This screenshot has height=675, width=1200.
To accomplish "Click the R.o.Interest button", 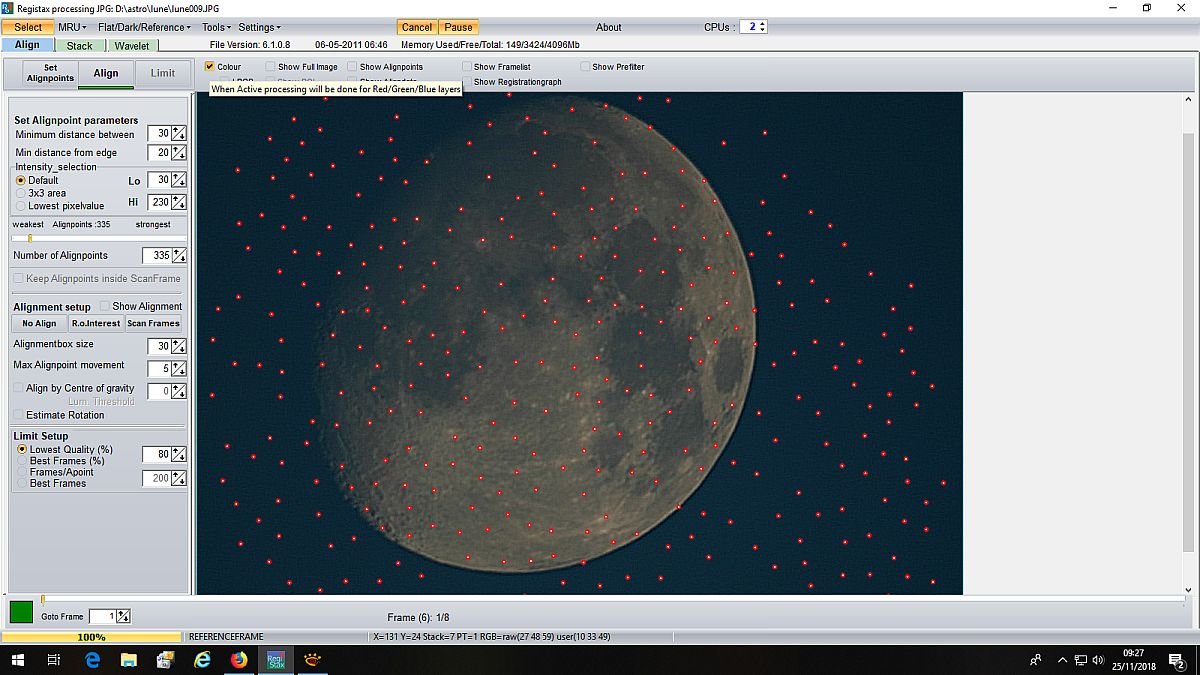I will pyautogui.click(x=96, y=323).
